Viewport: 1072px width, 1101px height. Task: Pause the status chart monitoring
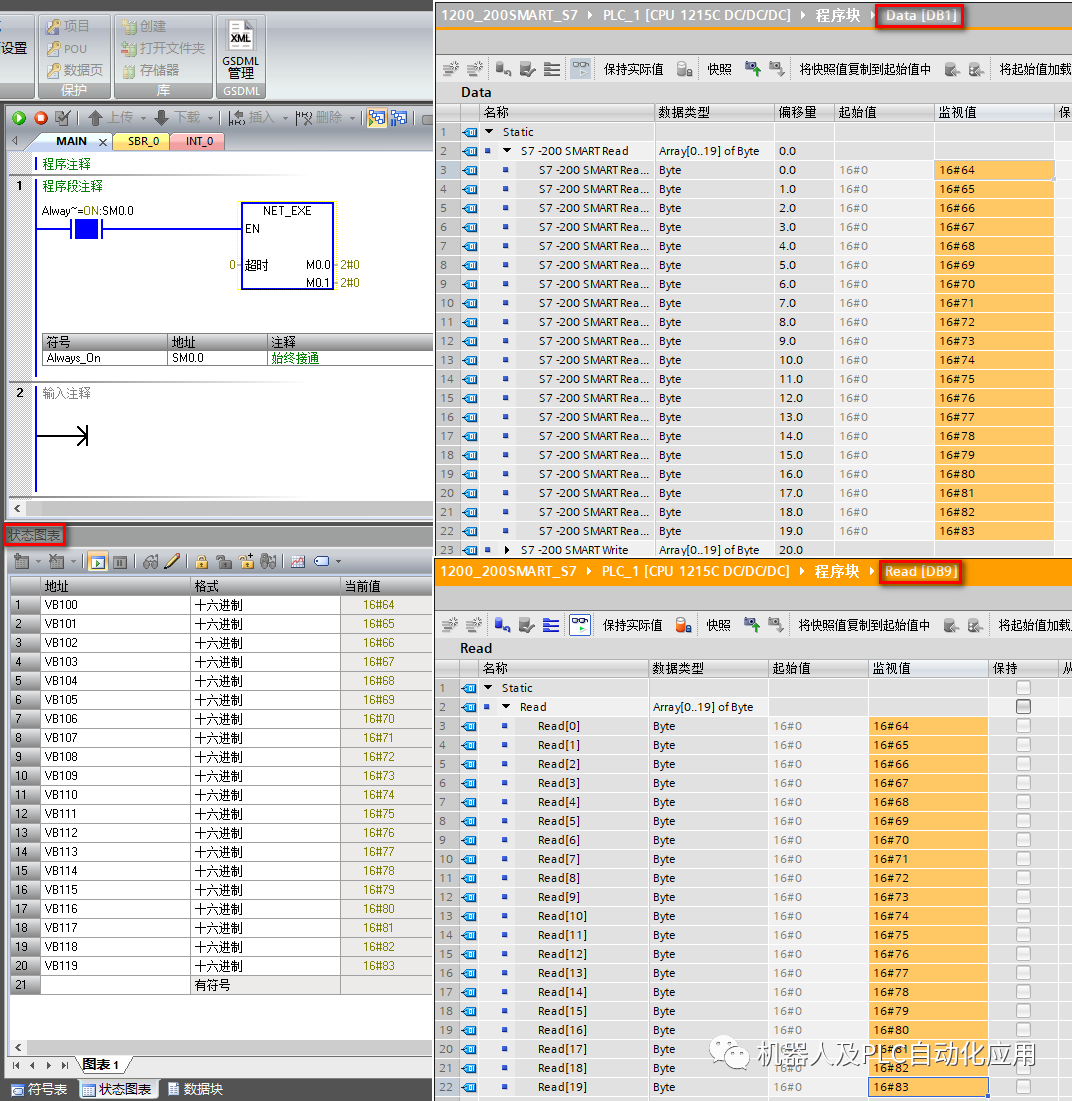pyautogui.click(x=119, y=562)
